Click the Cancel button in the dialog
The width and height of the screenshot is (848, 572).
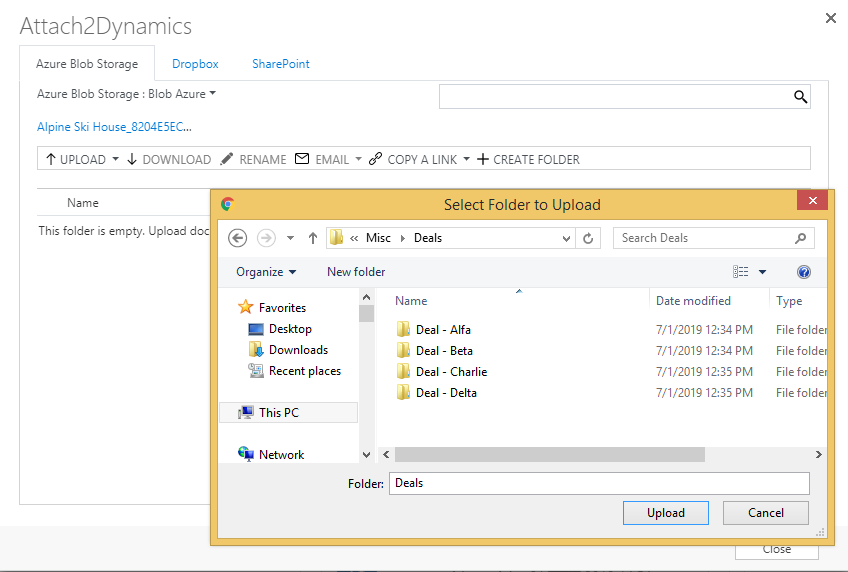[766, 513]
